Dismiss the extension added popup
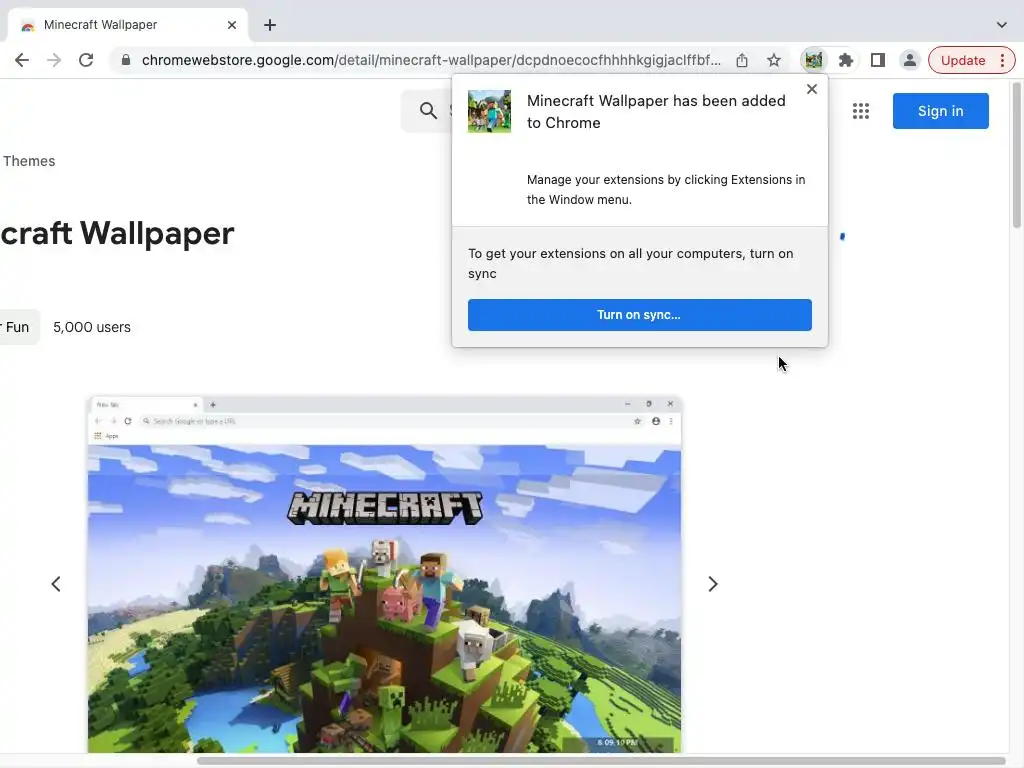Screen dimensions: 1024x768 click(812, 89)
